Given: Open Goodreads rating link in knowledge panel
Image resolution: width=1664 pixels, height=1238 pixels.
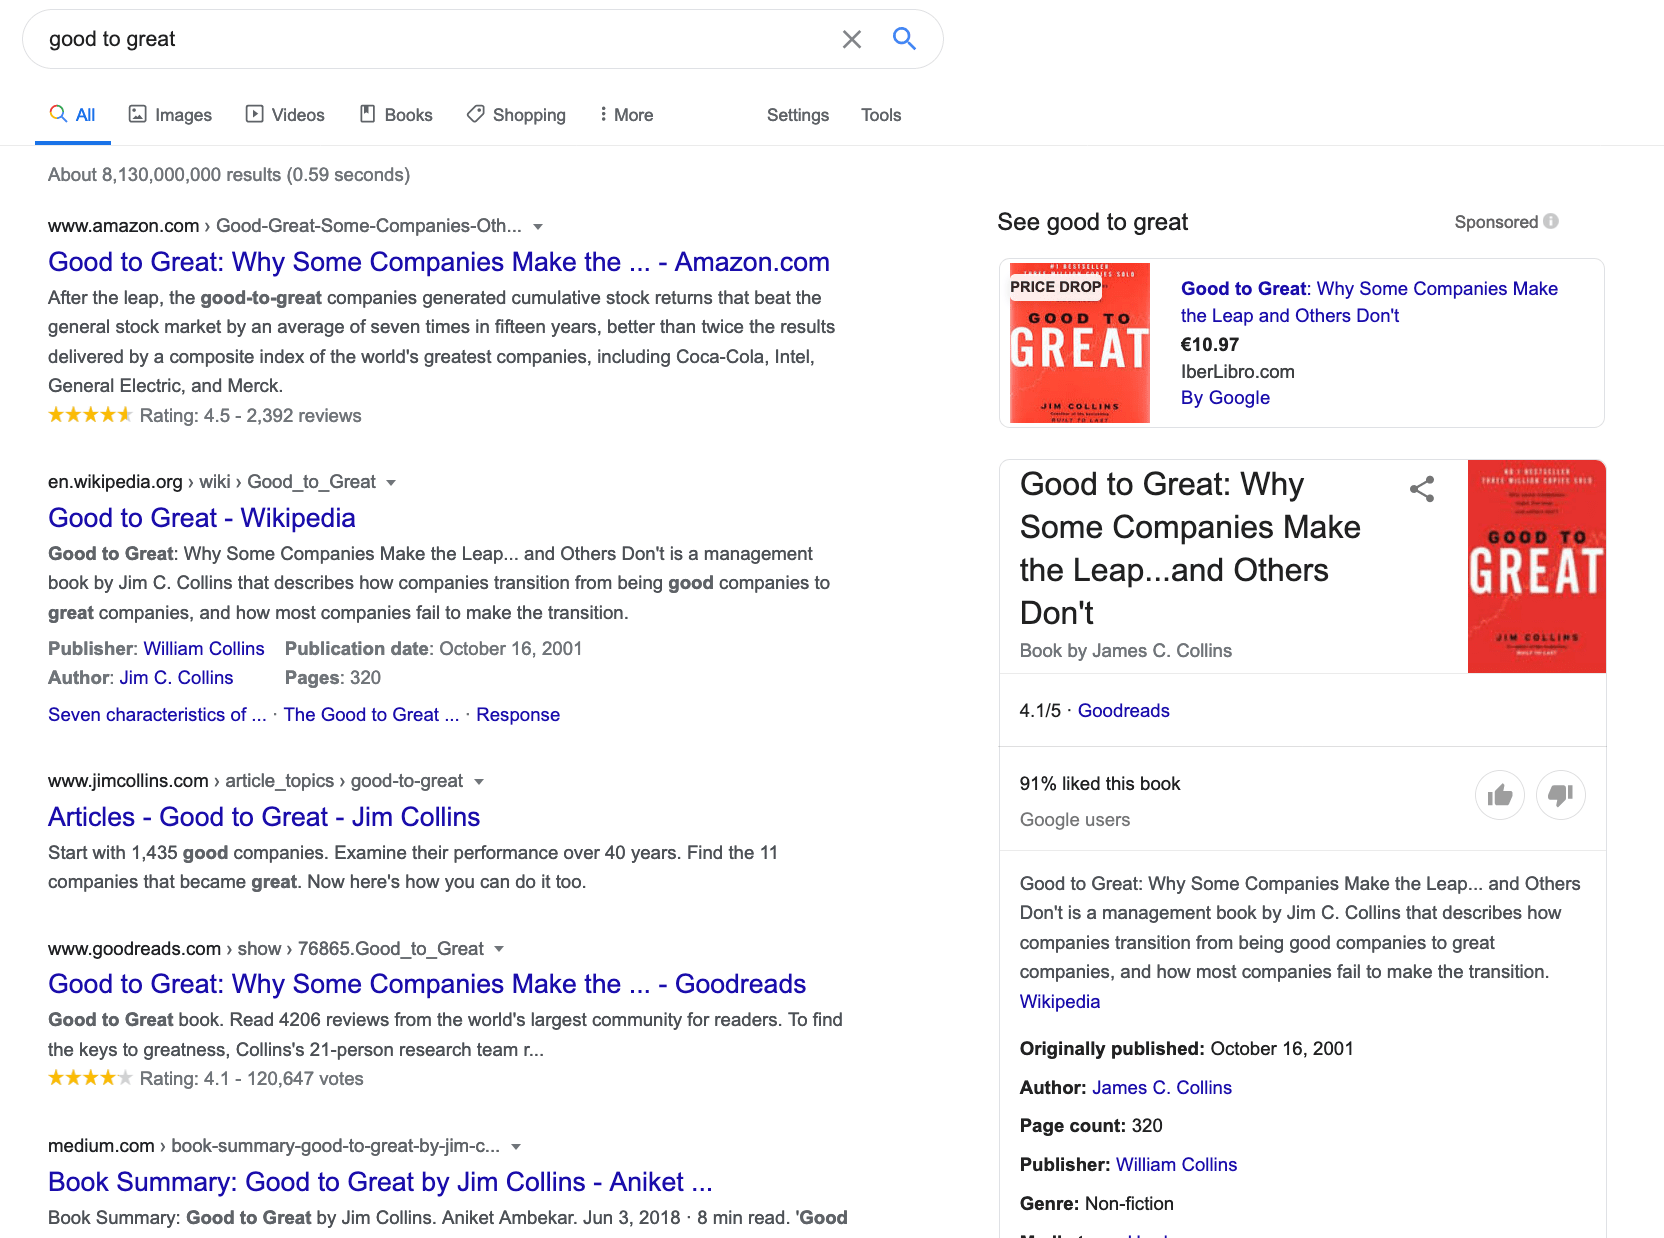Looking at the screenshot, I should point(1123,711).
